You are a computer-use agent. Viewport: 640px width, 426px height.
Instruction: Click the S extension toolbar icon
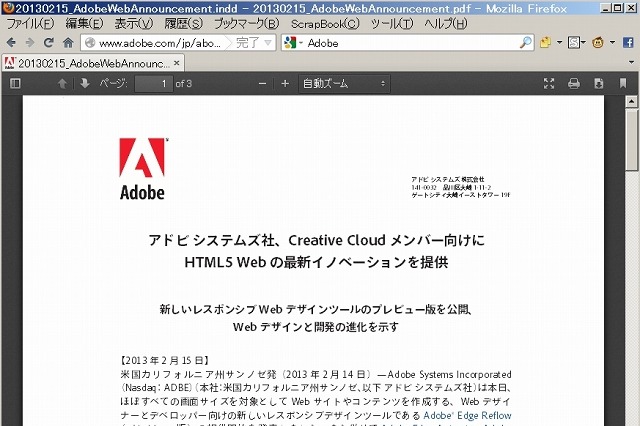pos(573,42)
